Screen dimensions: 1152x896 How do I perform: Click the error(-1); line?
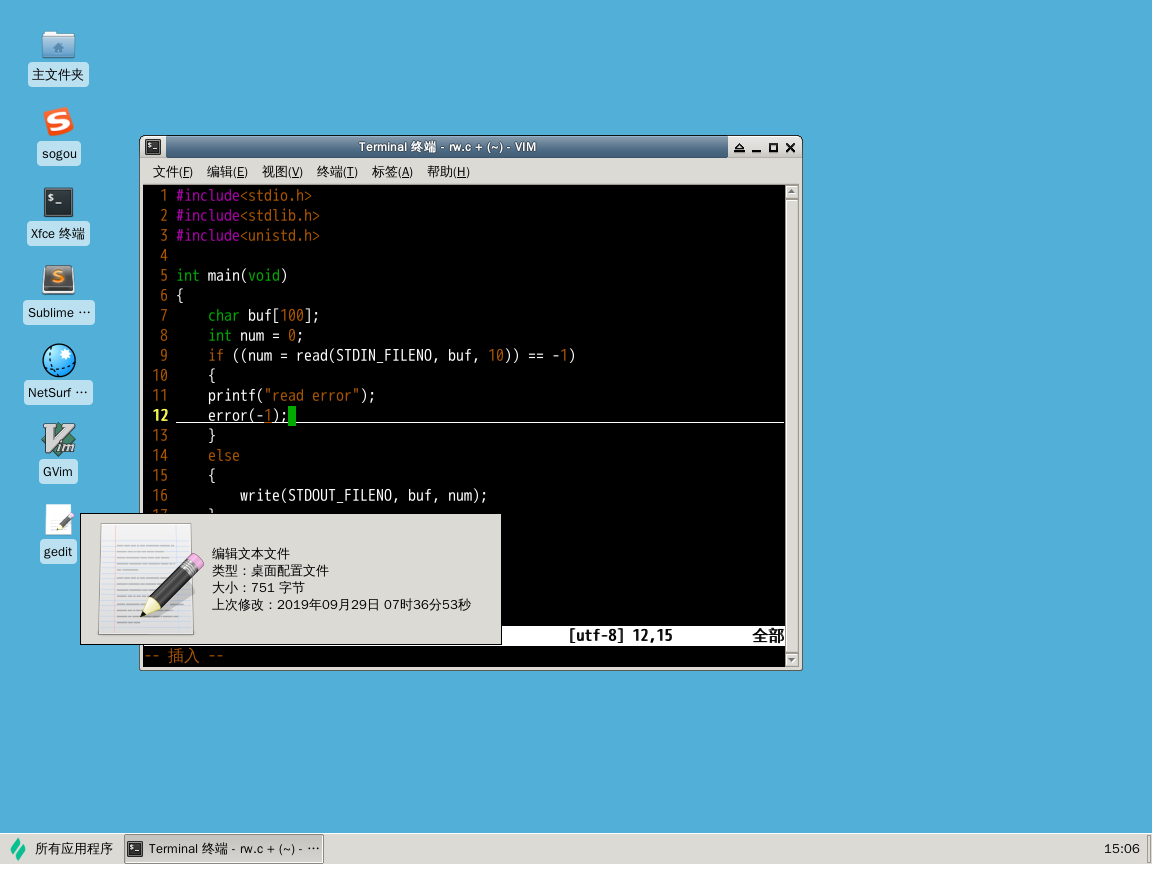click(248, 415)
